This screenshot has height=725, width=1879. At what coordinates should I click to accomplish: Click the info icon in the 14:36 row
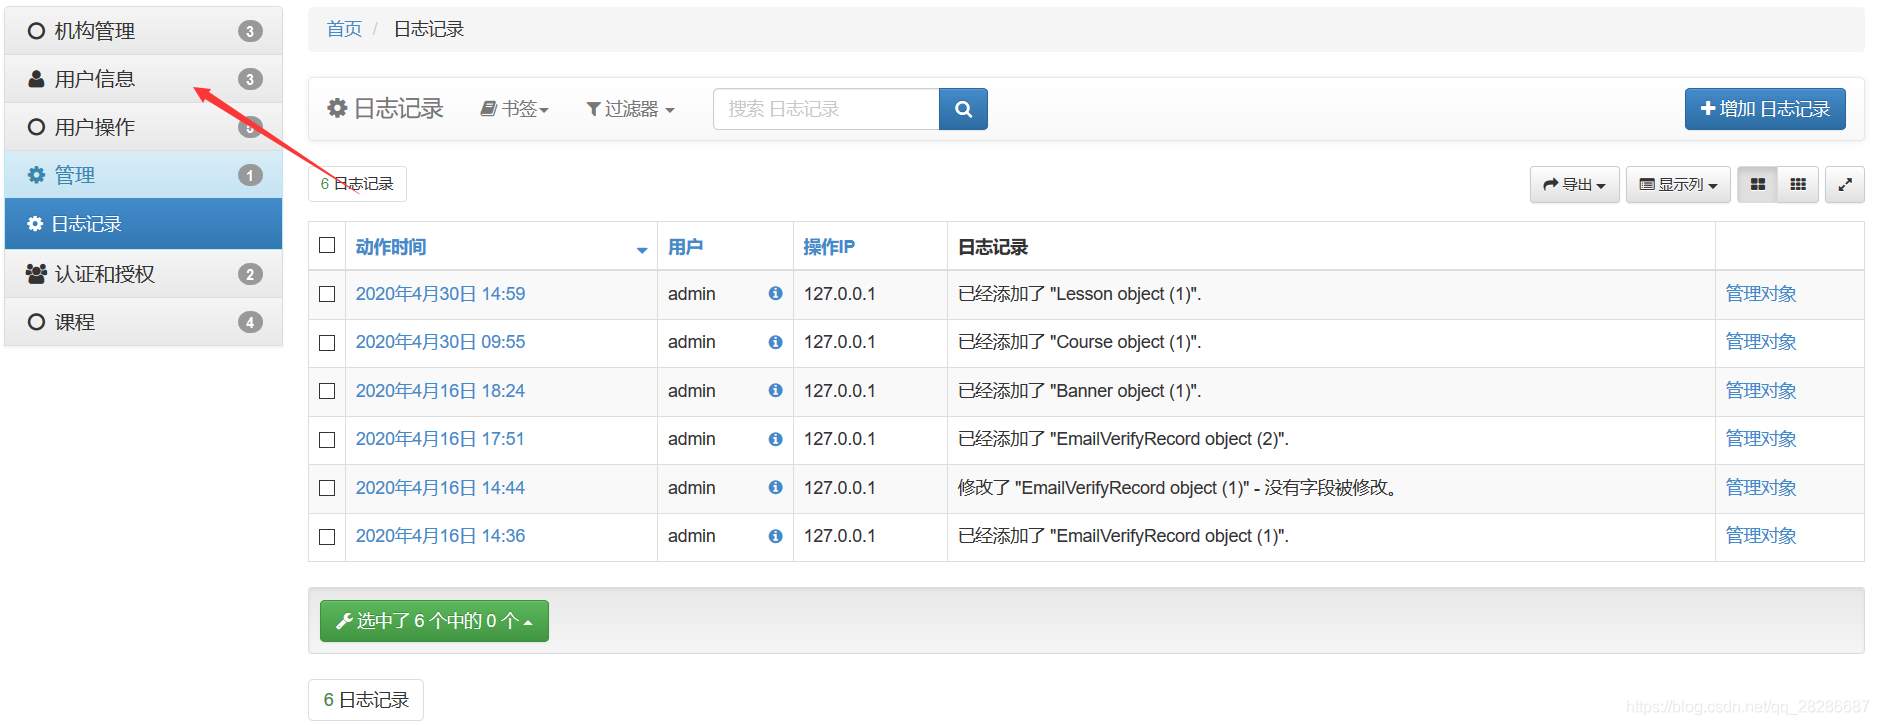(775, 536)
